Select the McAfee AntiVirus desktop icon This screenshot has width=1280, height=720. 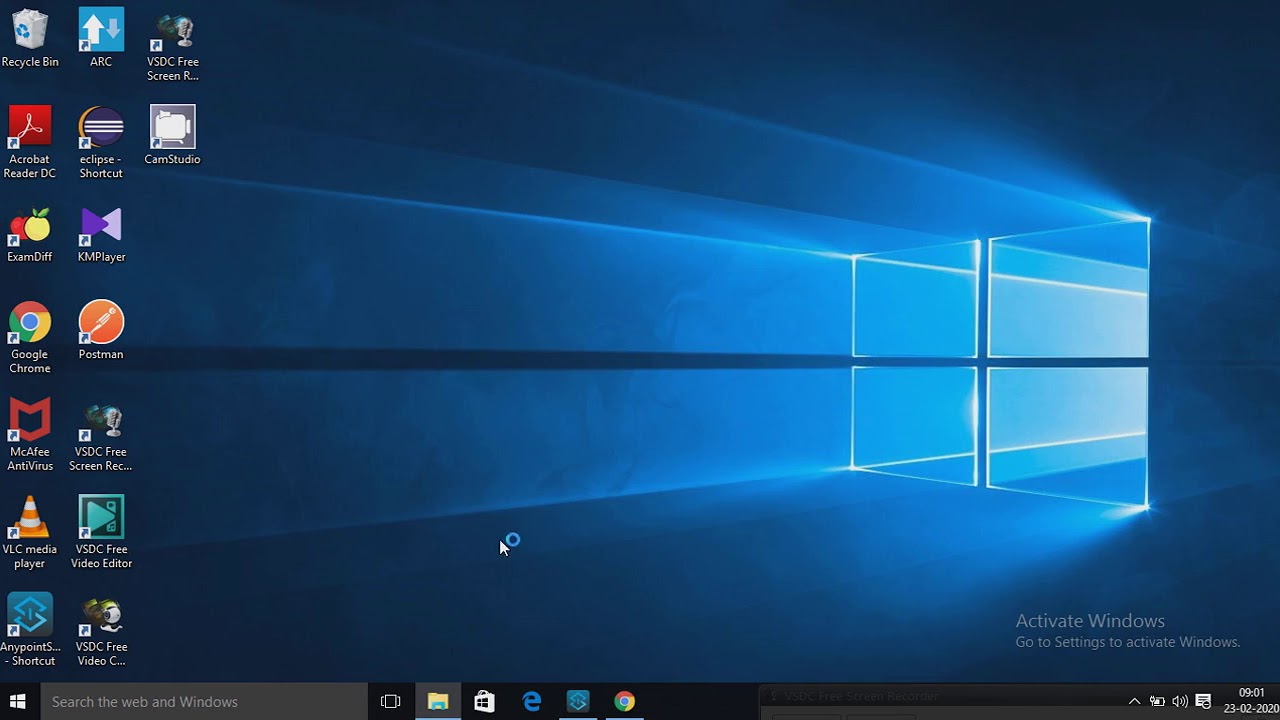coord(30,435)
